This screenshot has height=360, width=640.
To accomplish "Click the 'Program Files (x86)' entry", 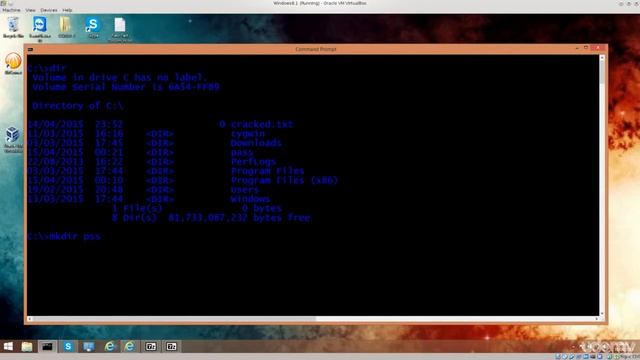I will click(284, 180).
